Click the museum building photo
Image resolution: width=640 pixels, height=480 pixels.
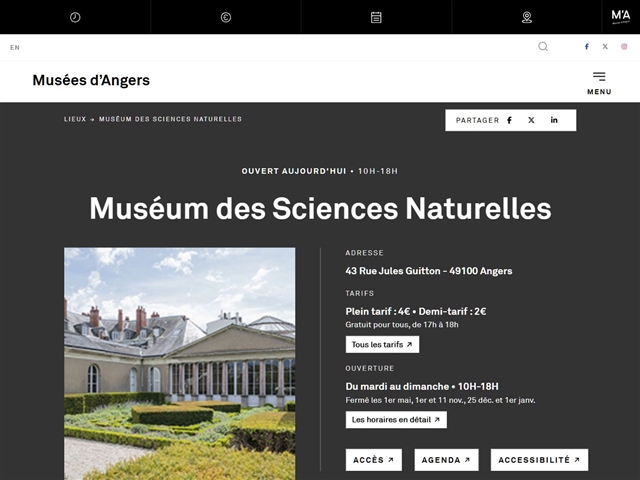coord(180,364)
